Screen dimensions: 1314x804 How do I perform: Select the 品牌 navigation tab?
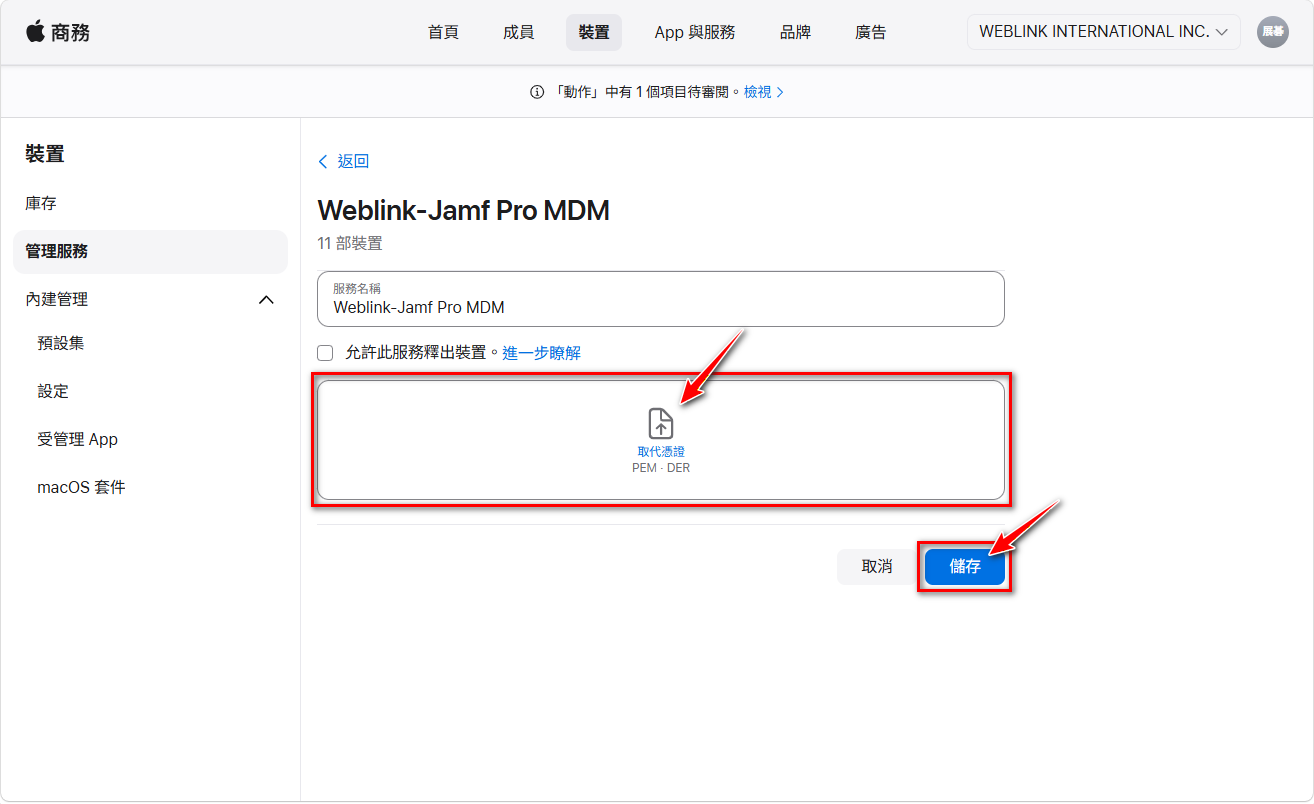[x=795, y=32]
